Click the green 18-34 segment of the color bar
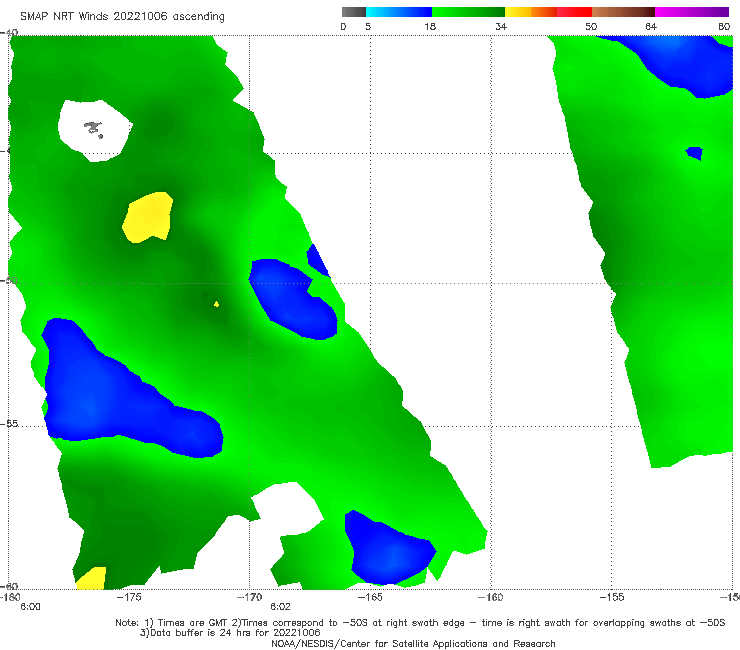The image size is (740, 650). click(x=468, y=12)
